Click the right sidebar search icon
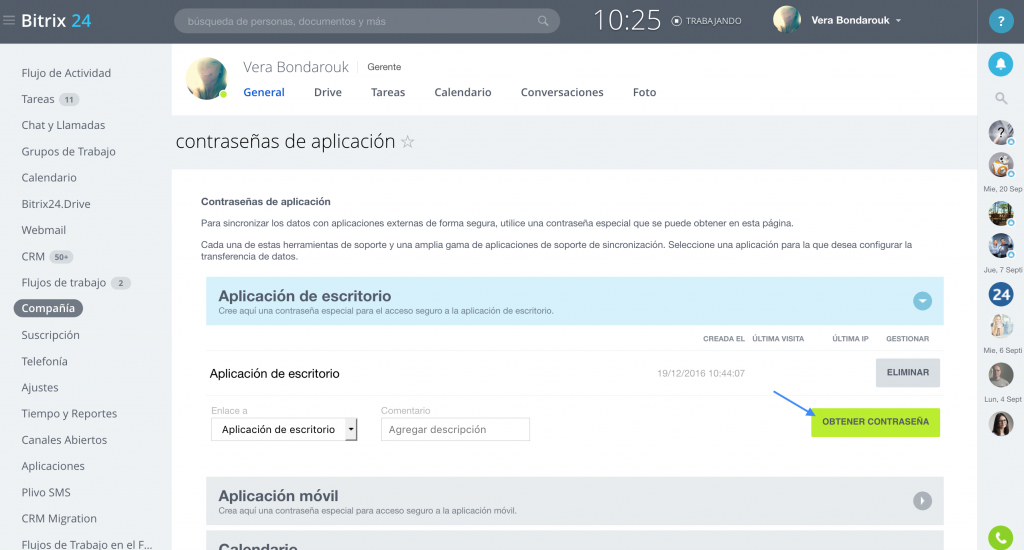 [1000, 99]
